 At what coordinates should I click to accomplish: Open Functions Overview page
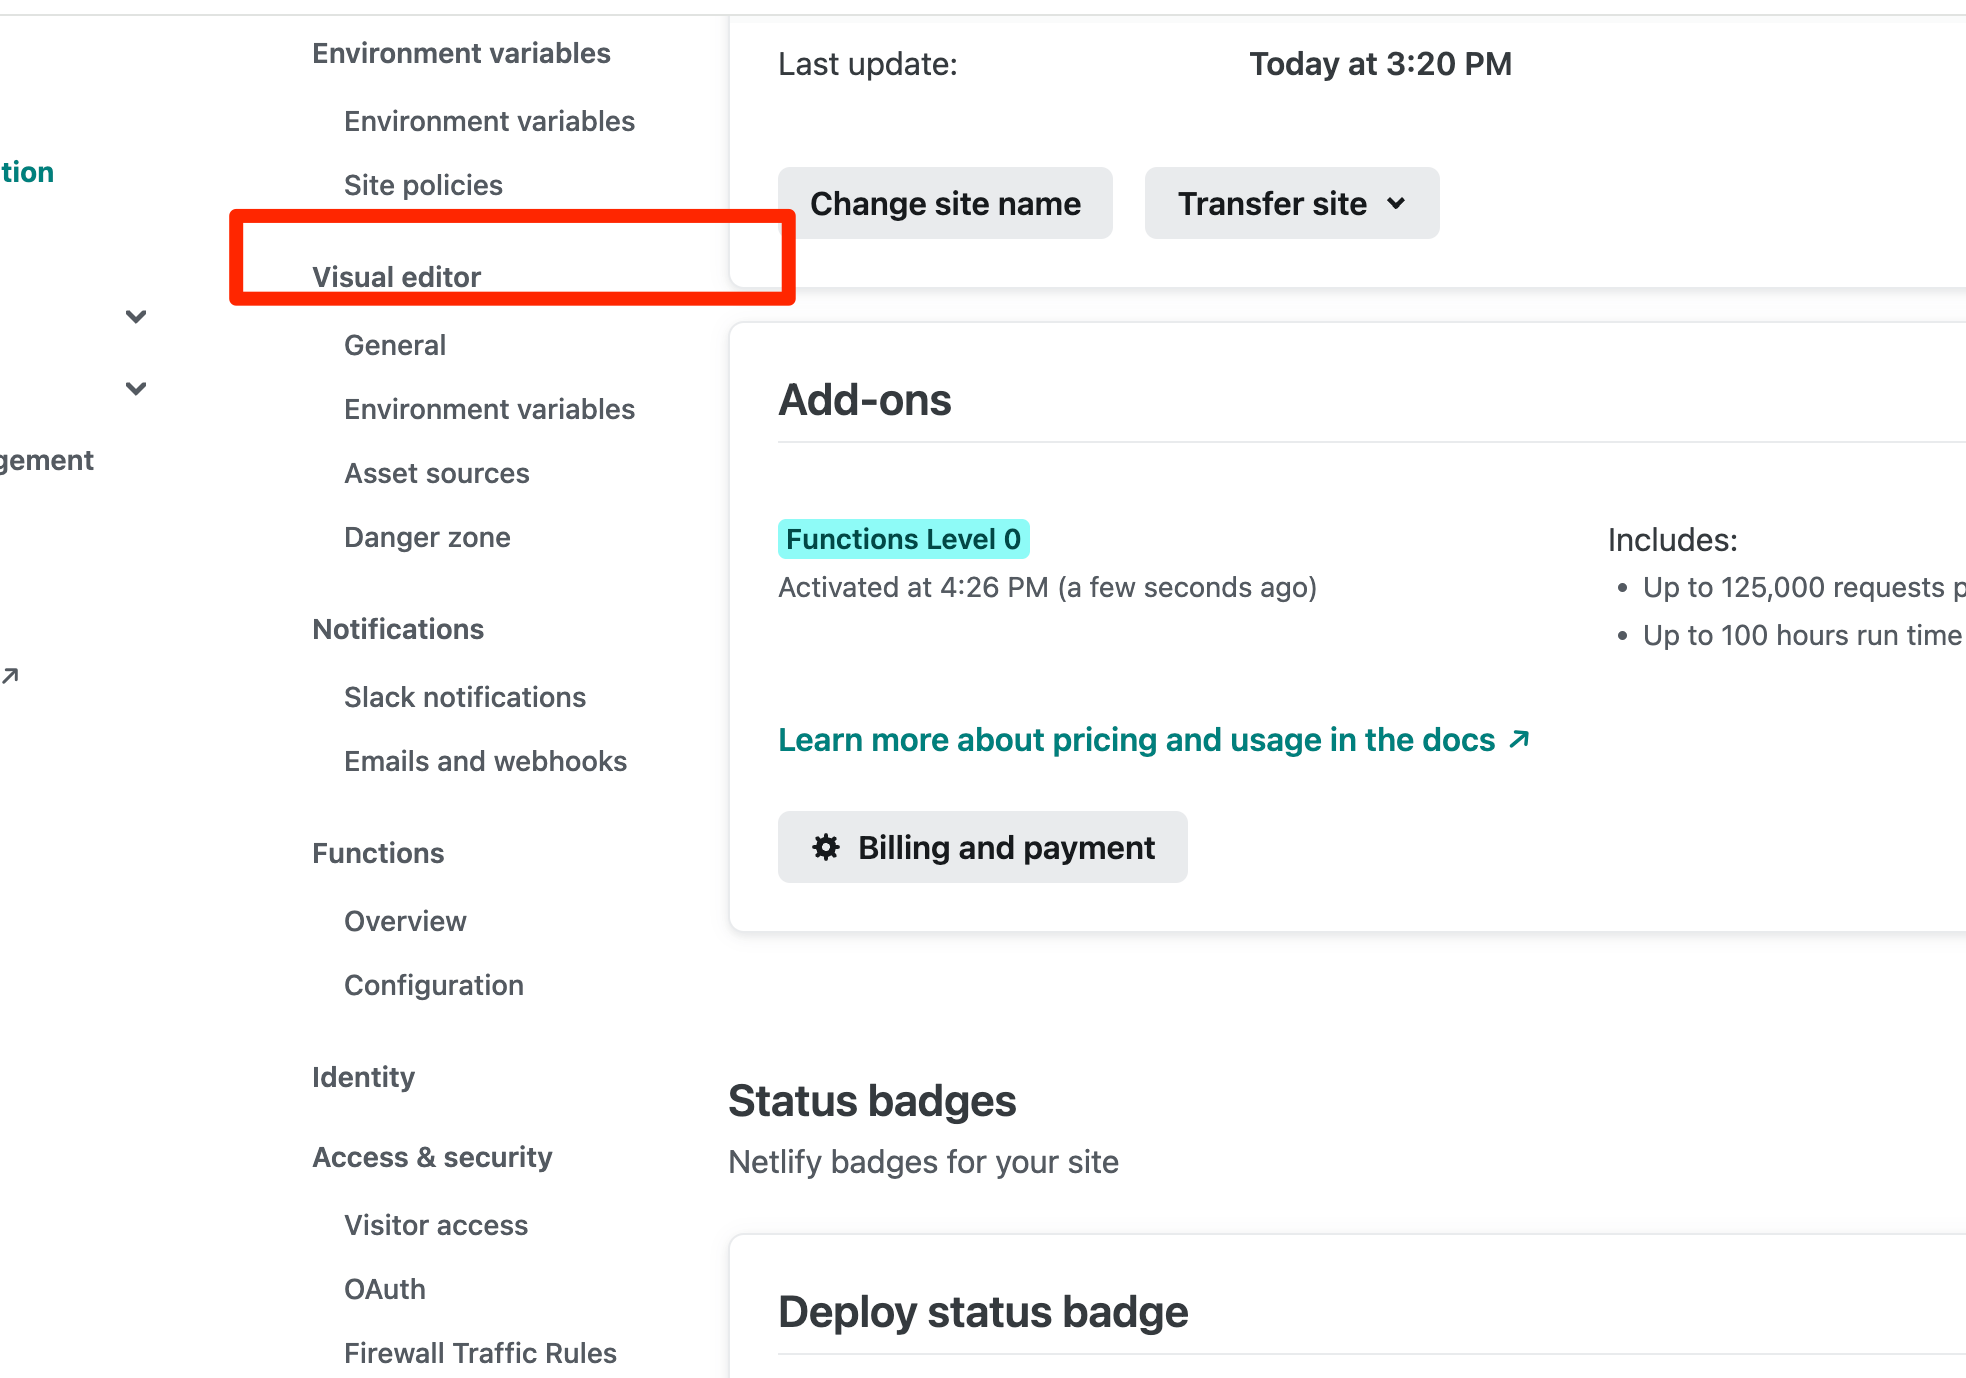(x=405, y=921)
